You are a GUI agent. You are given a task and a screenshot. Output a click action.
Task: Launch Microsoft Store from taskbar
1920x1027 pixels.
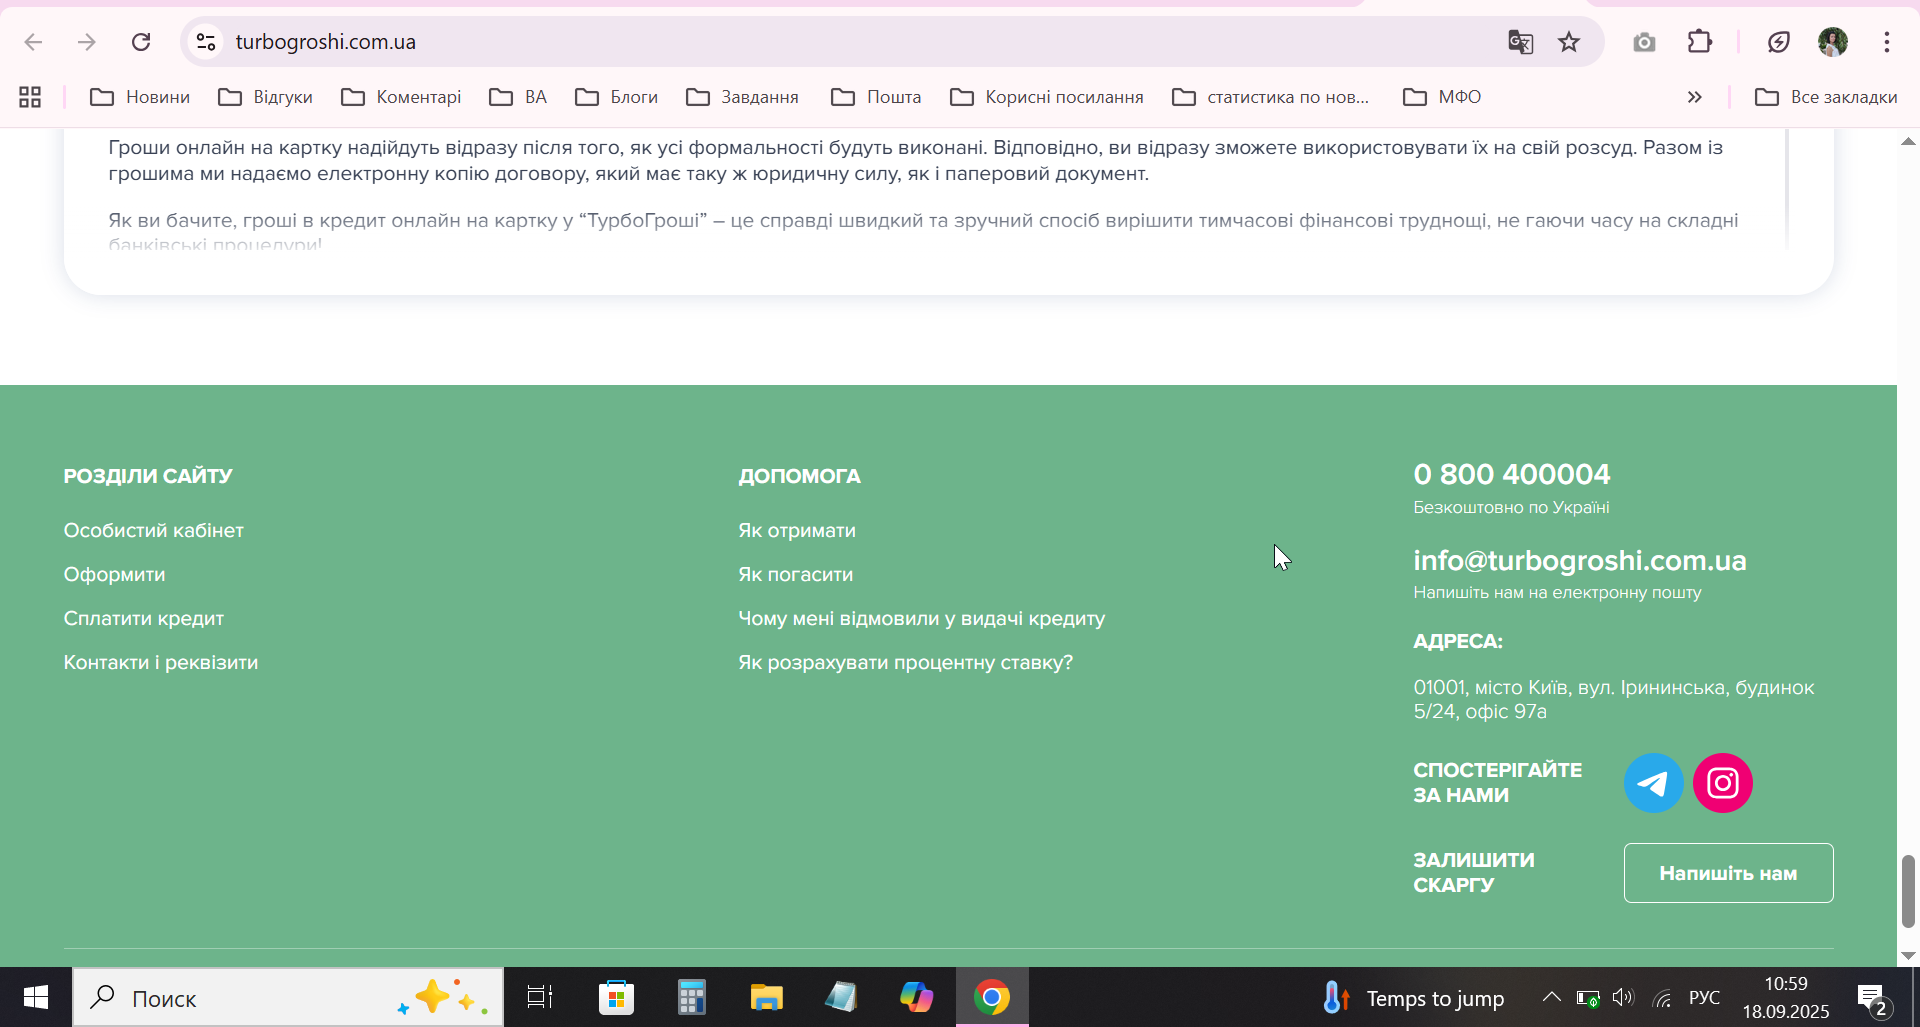click(x=616, y=997)
